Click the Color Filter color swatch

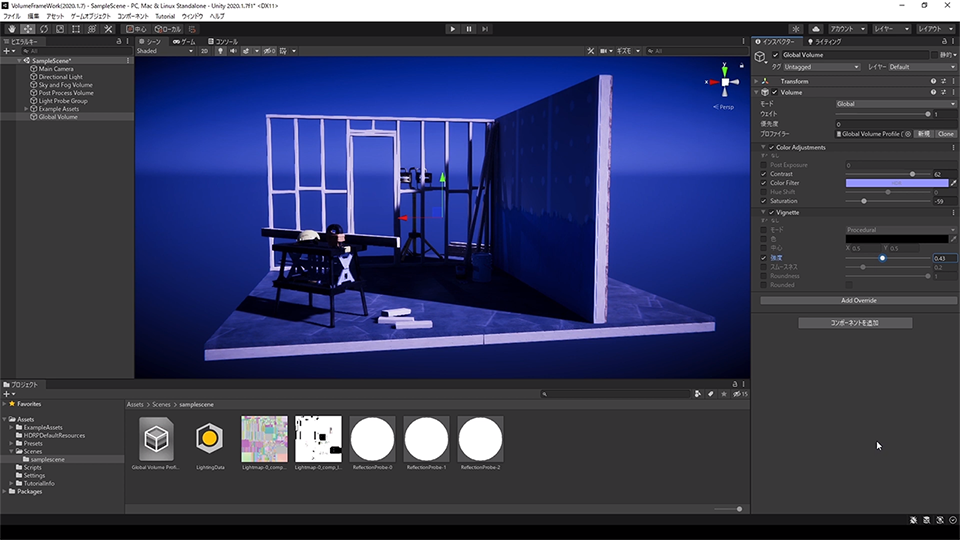click(896, 183)
